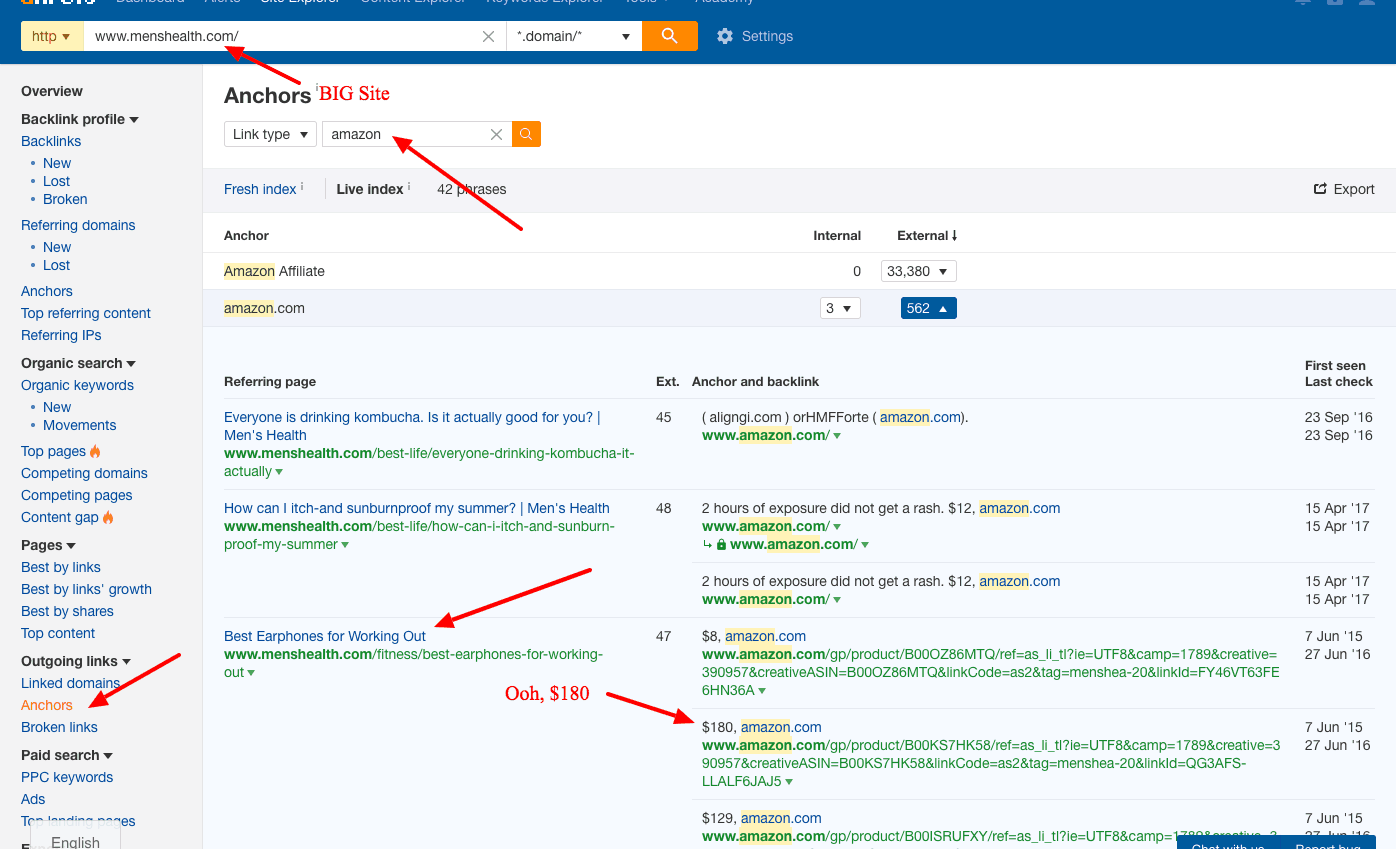The width and height of the screenshot is (1396, 849).
Task: Open Broken links in the sidebar
Action: coord(59,727)
